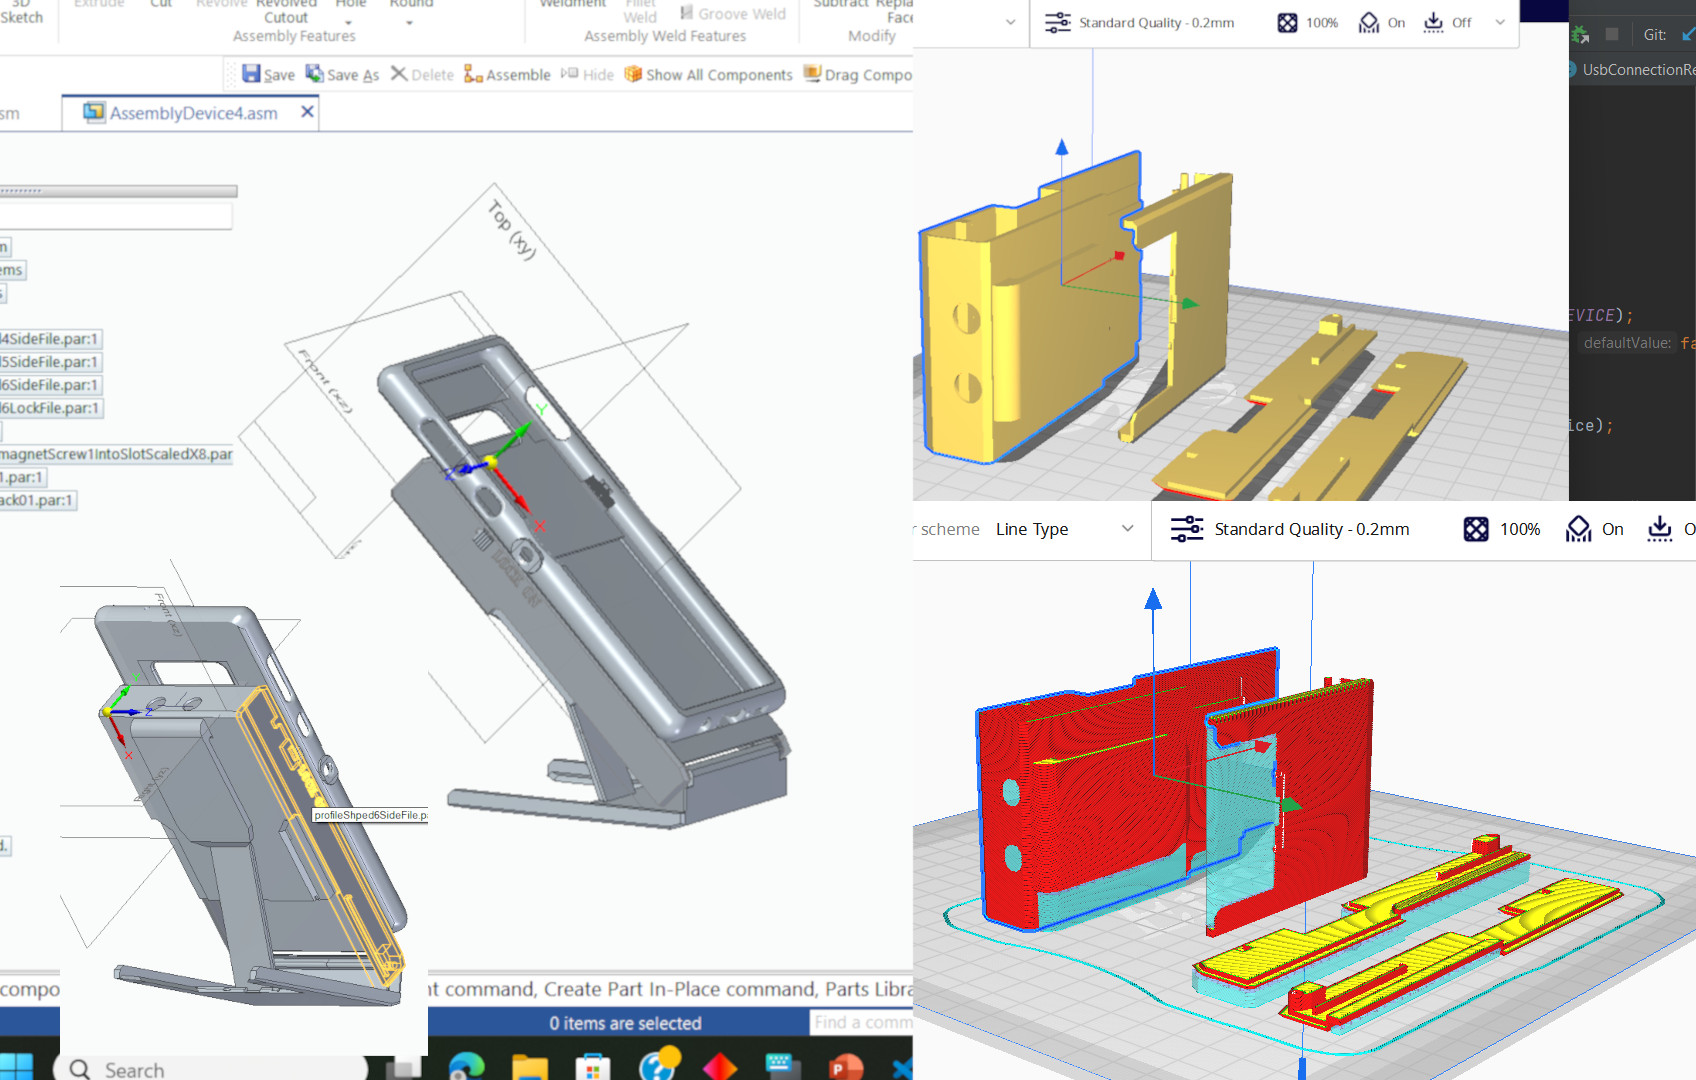Toggle the support On setting in the upper slicer

click(1382, 23)
